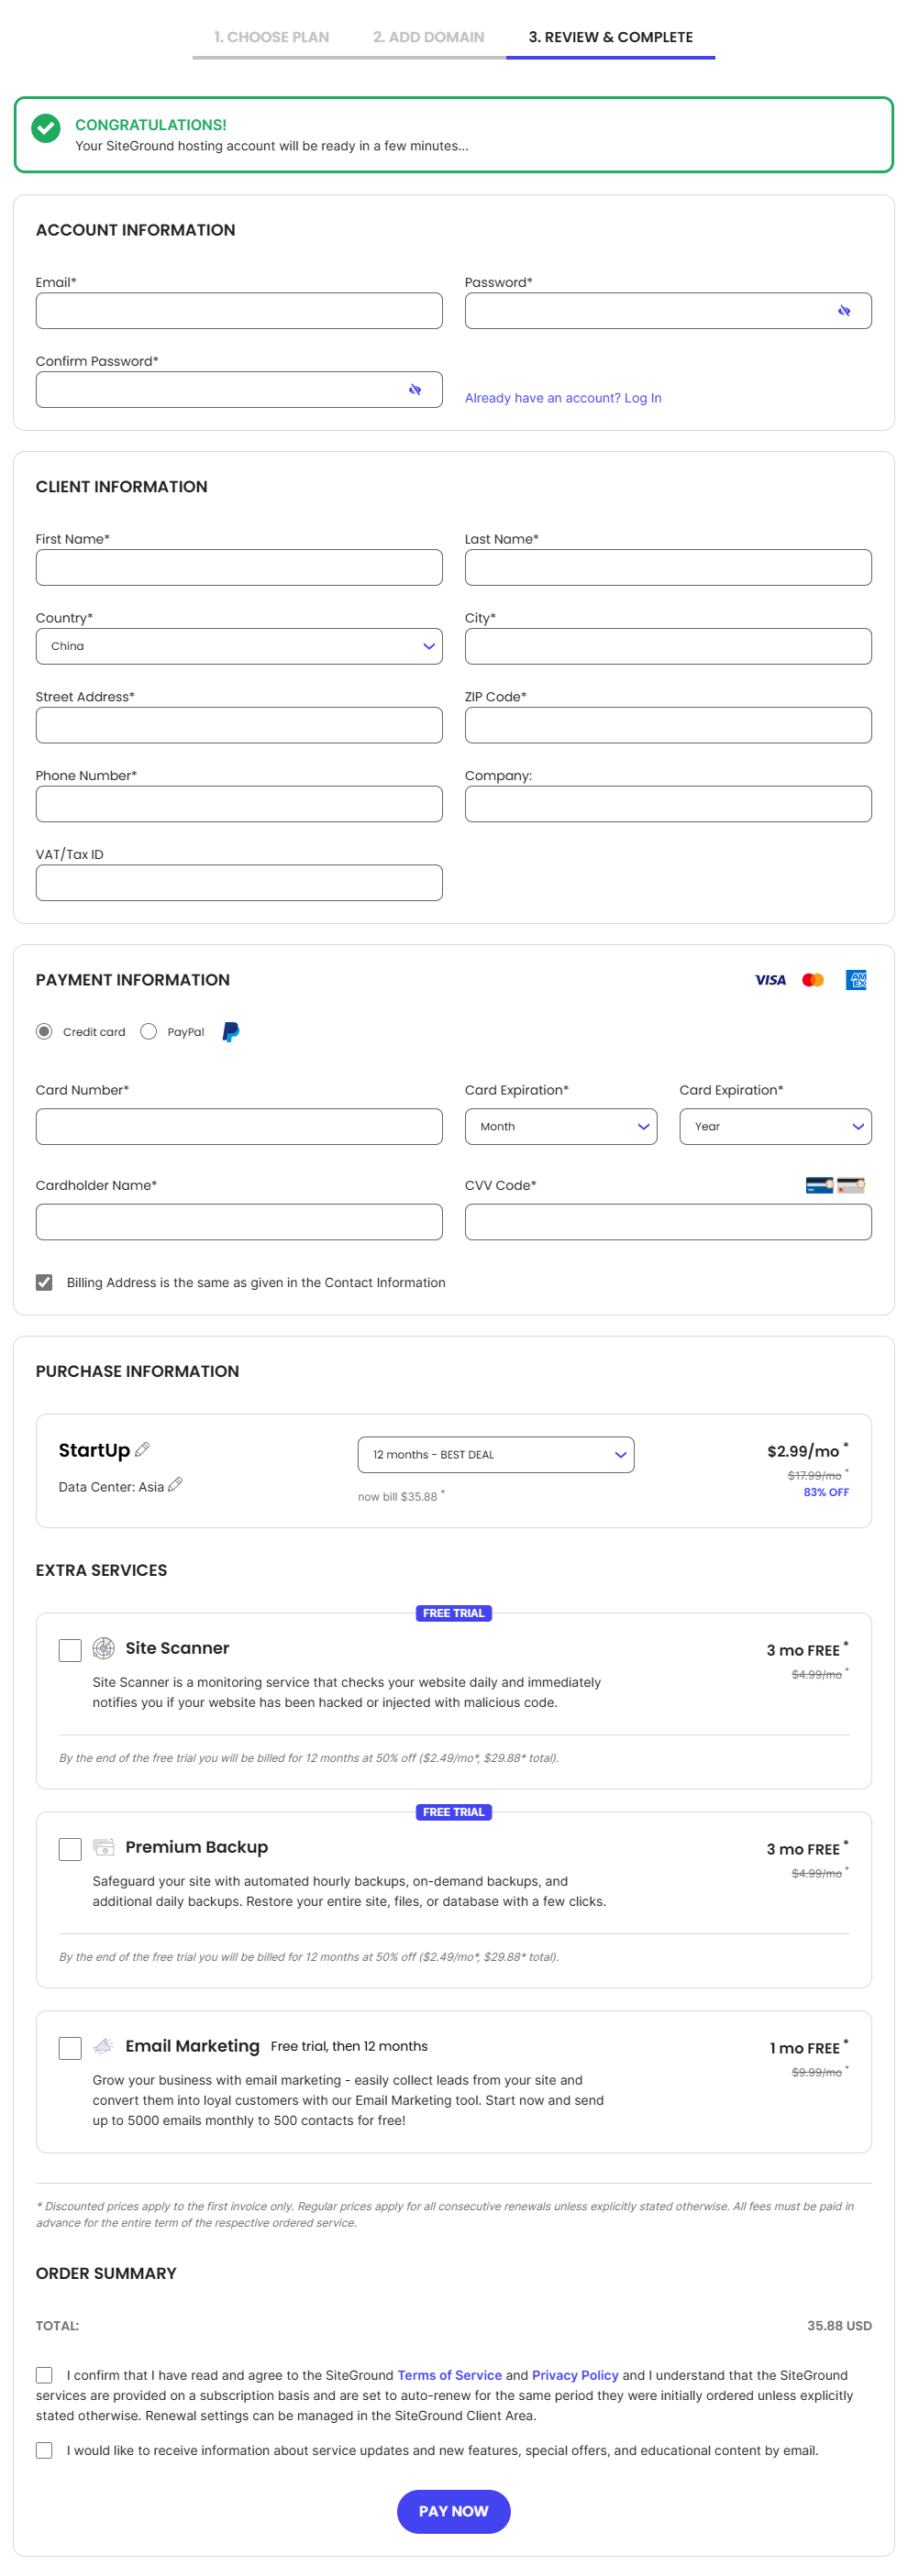Expand the card expiration Month dropdown
Viewport: 908px width, 2576px height.
[x=560, y=1126]
